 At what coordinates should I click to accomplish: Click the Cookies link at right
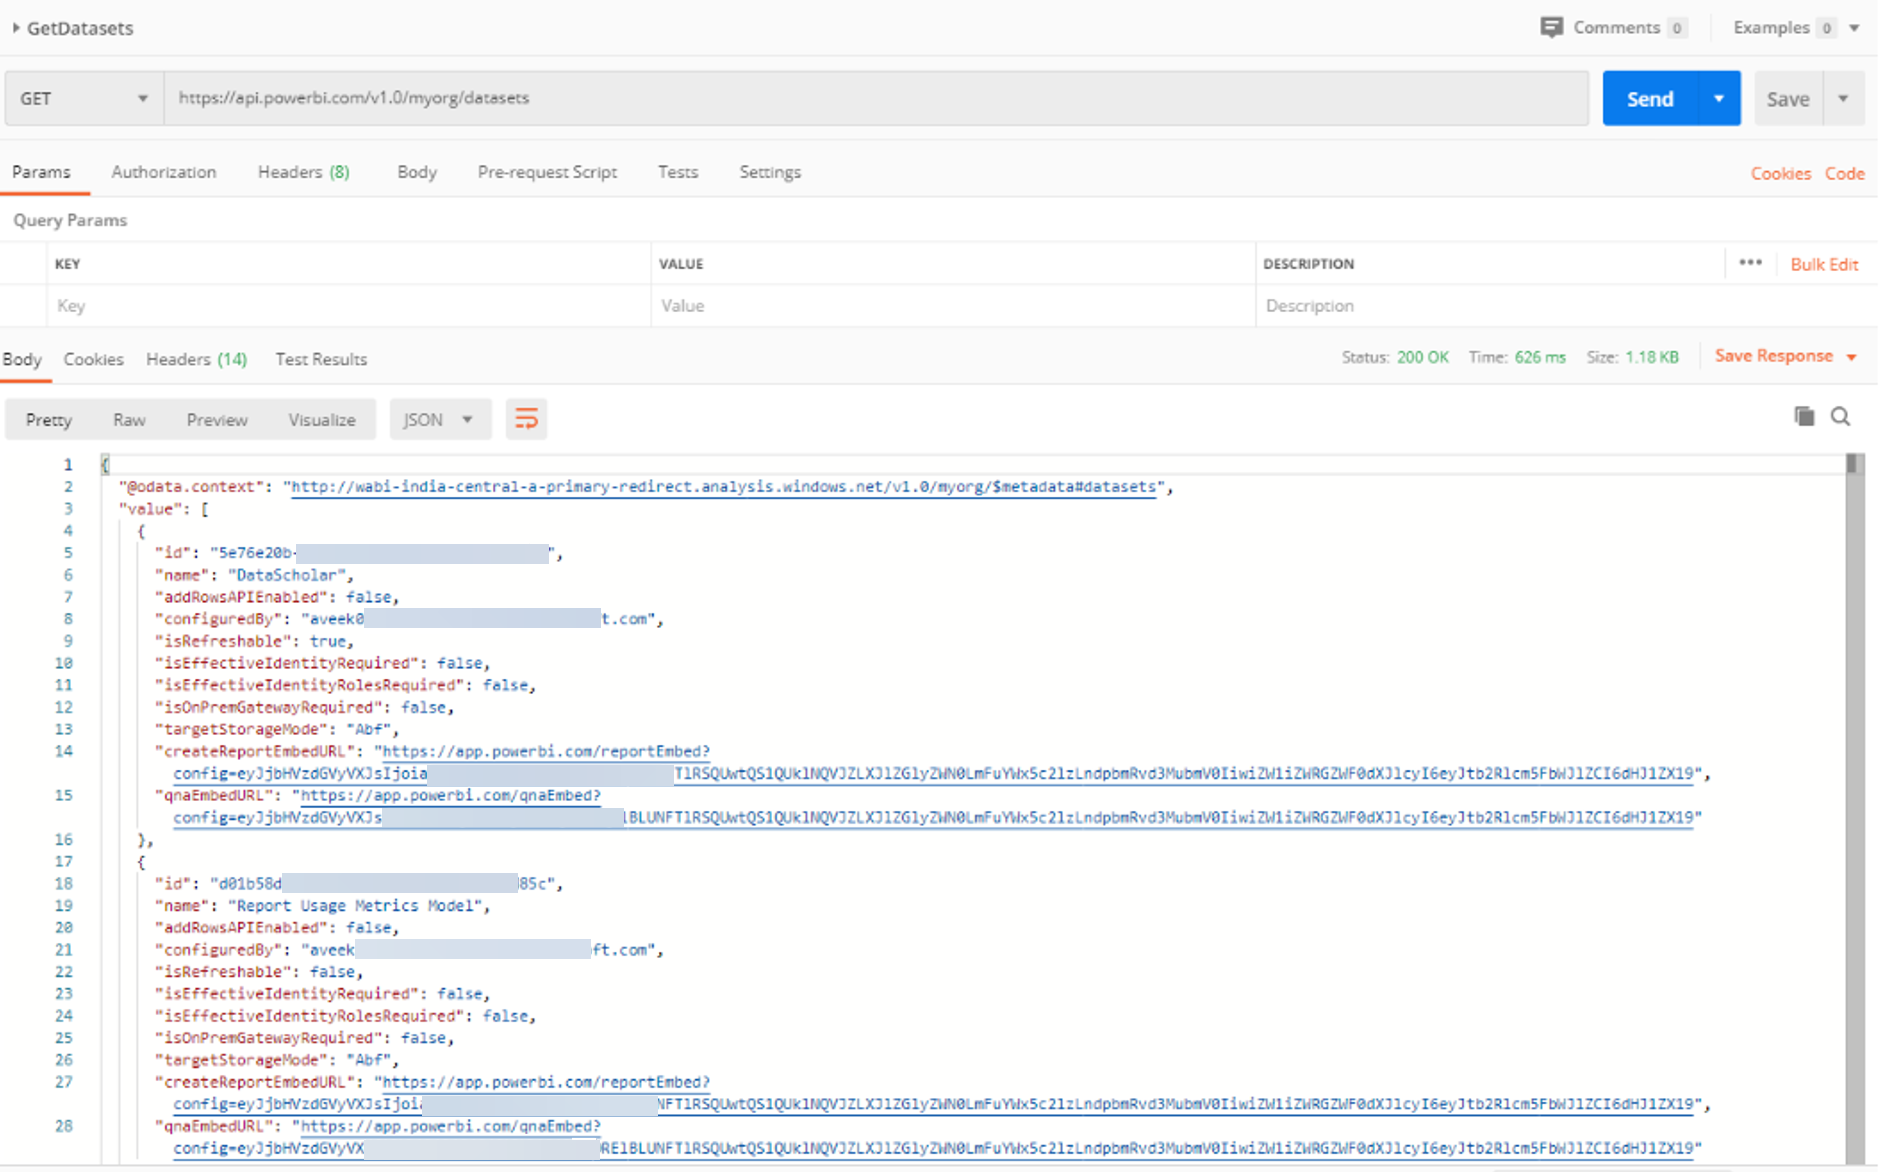(1780, 173)
